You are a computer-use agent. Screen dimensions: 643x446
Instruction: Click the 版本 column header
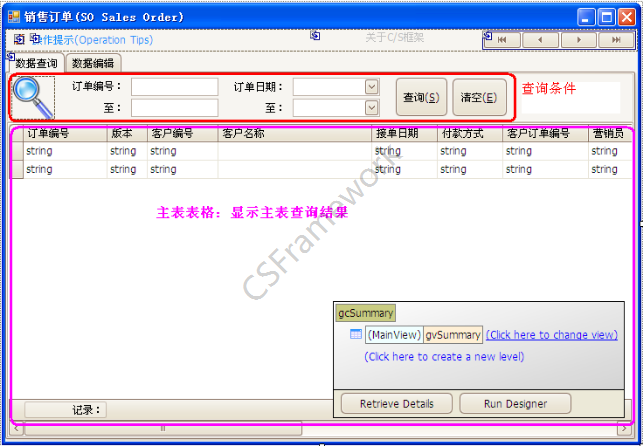(x=127, y=134)
